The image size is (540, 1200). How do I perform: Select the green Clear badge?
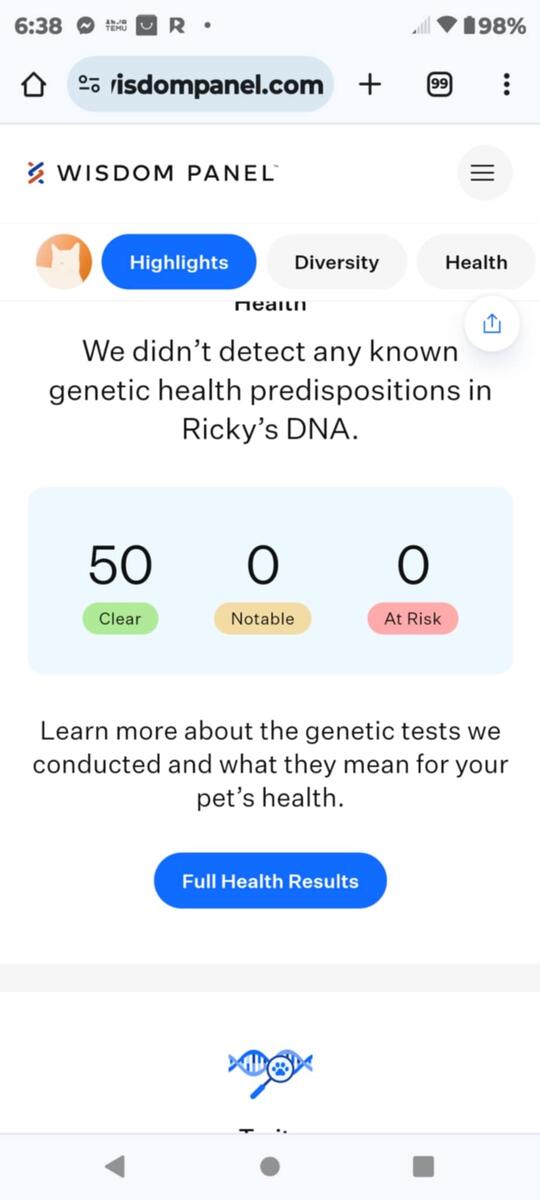120,619
